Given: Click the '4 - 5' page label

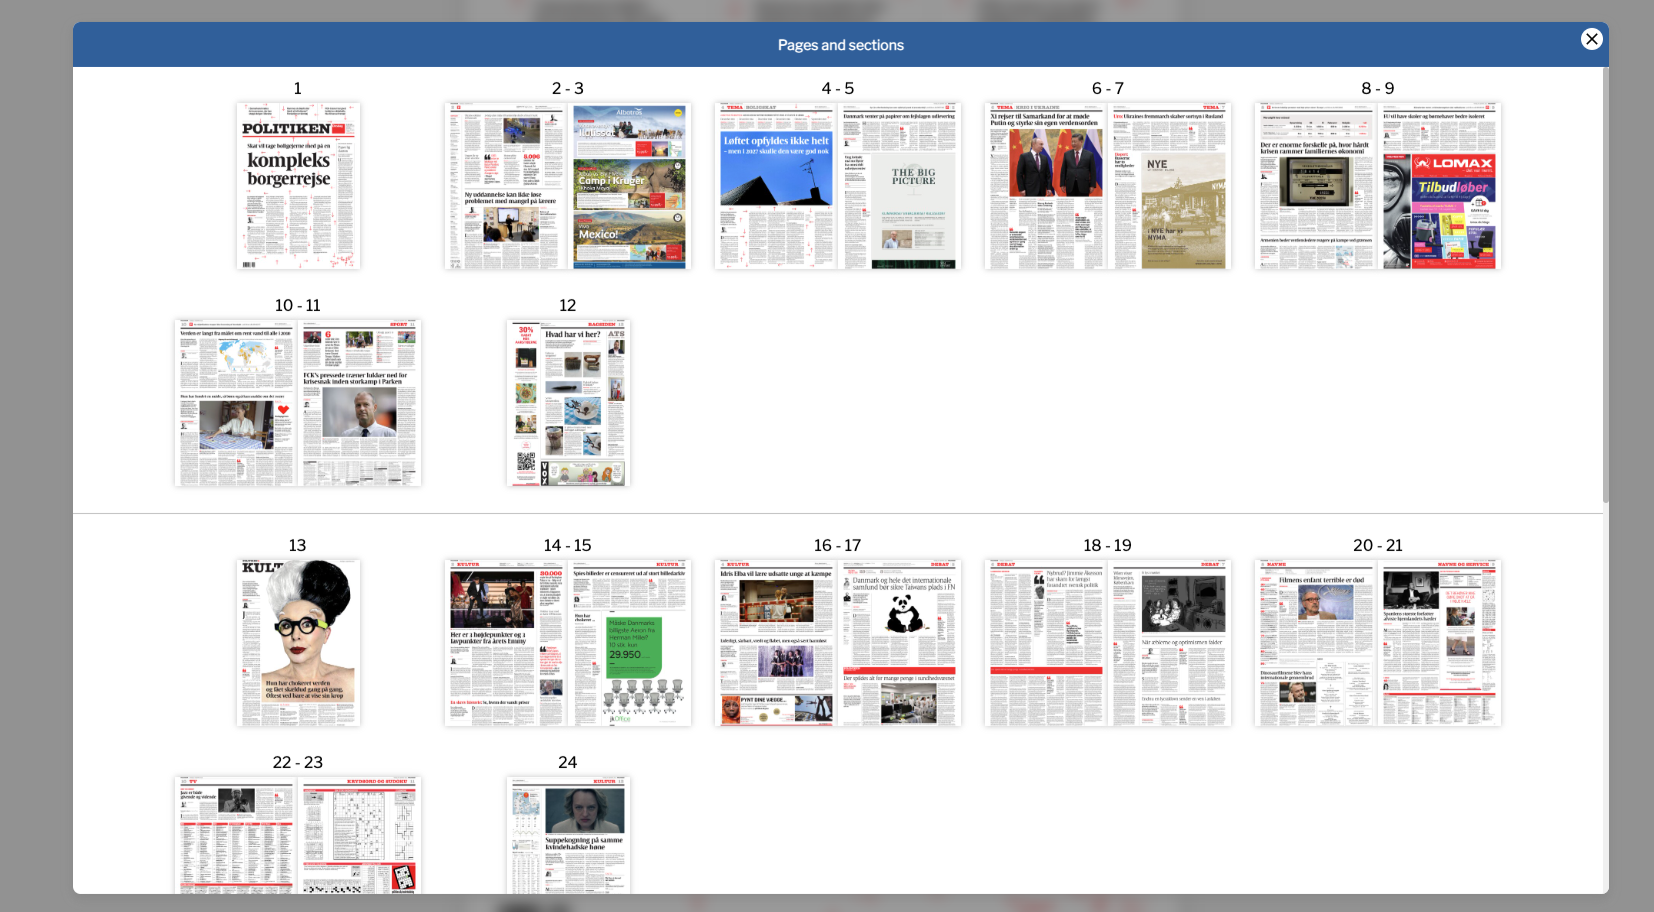Looking at the screenshot, I should pos(838,89).
